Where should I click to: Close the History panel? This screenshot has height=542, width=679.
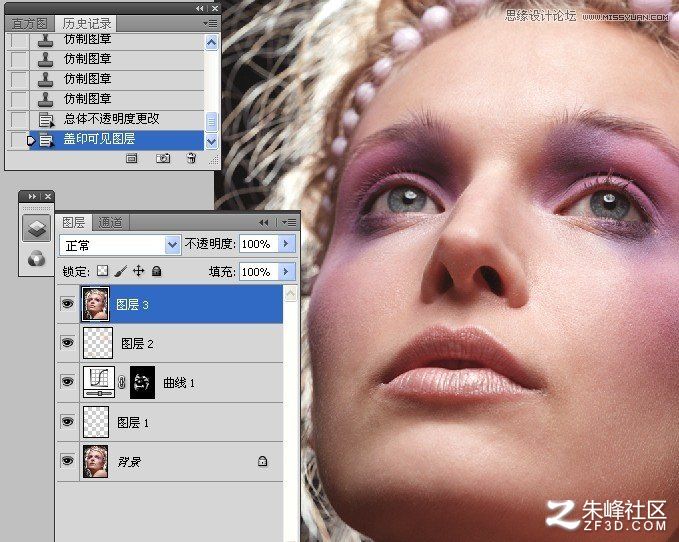point(215,8)
